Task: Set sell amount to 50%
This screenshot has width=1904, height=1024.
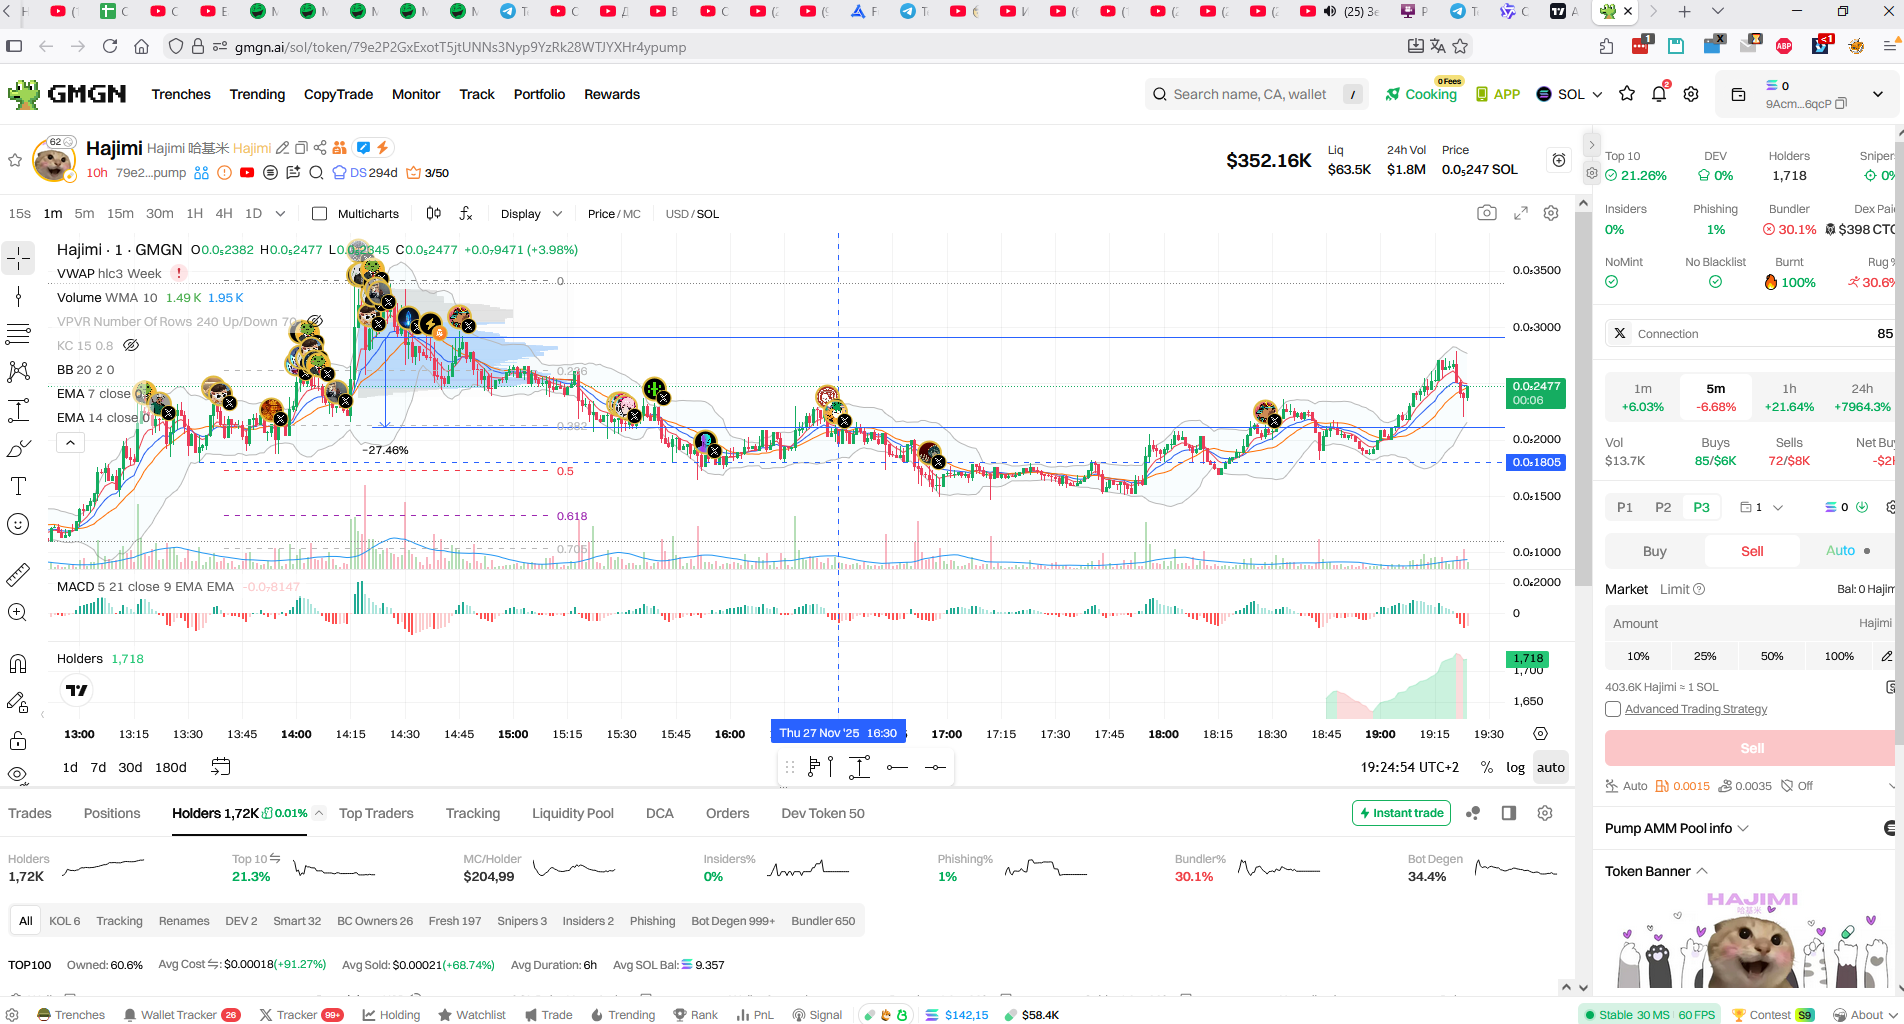Action: point(1772,656)
